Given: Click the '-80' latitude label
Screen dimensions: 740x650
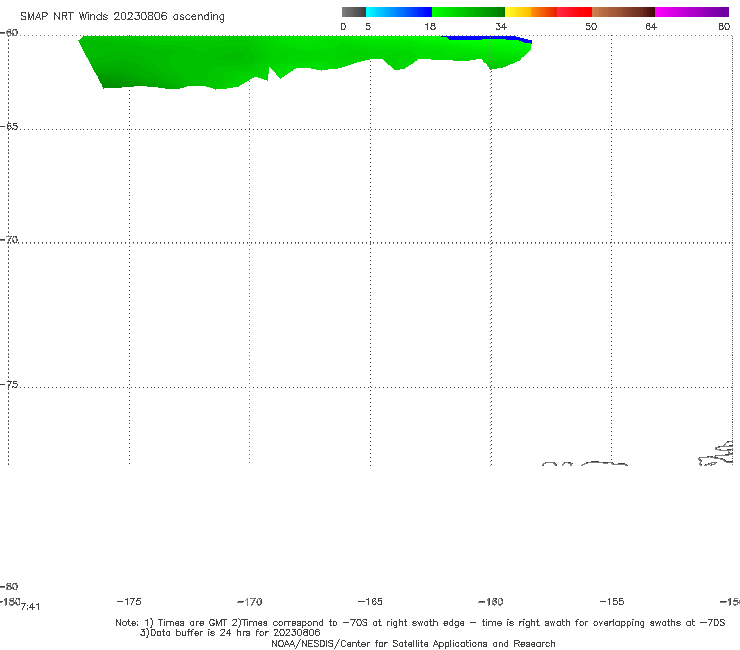Looking at the screenshot, I should 9,586.
